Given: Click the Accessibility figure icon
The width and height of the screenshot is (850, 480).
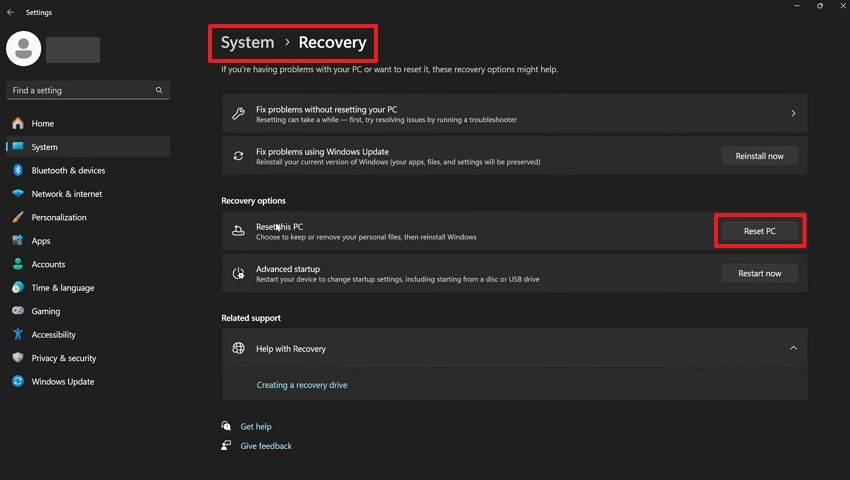Looking at the screenshot, I should pyautogui.click(x=18, y=334).
